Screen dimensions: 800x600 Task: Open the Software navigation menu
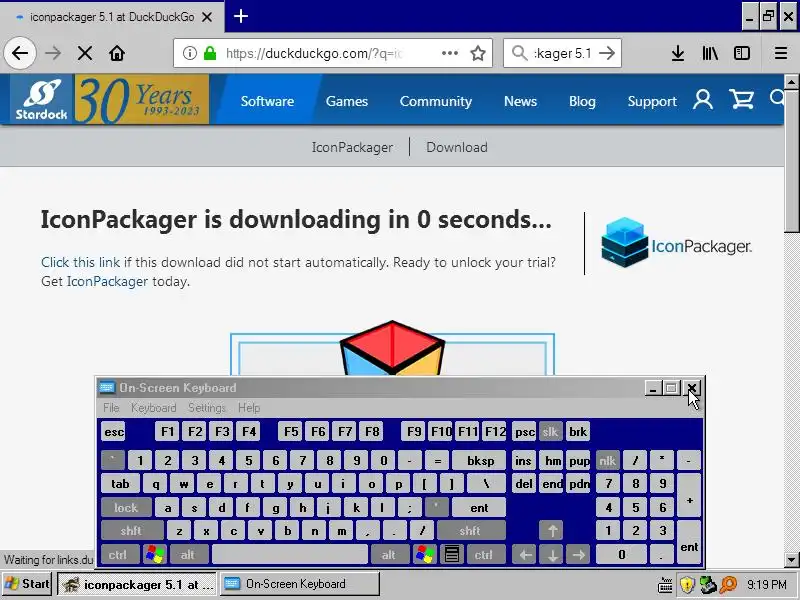(267, 101)
